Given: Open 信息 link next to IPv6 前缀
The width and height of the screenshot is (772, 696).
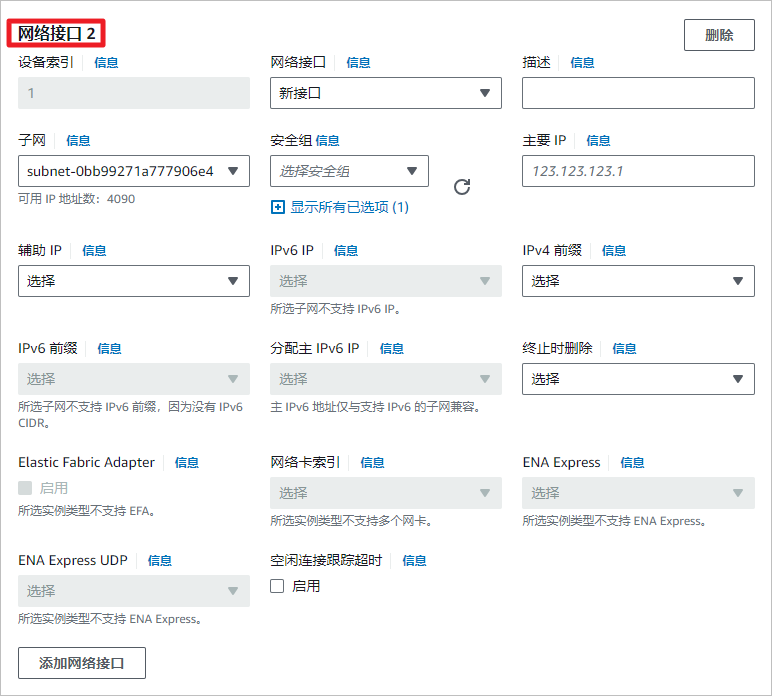Looking at the screenshot, I should pos(109,348).
